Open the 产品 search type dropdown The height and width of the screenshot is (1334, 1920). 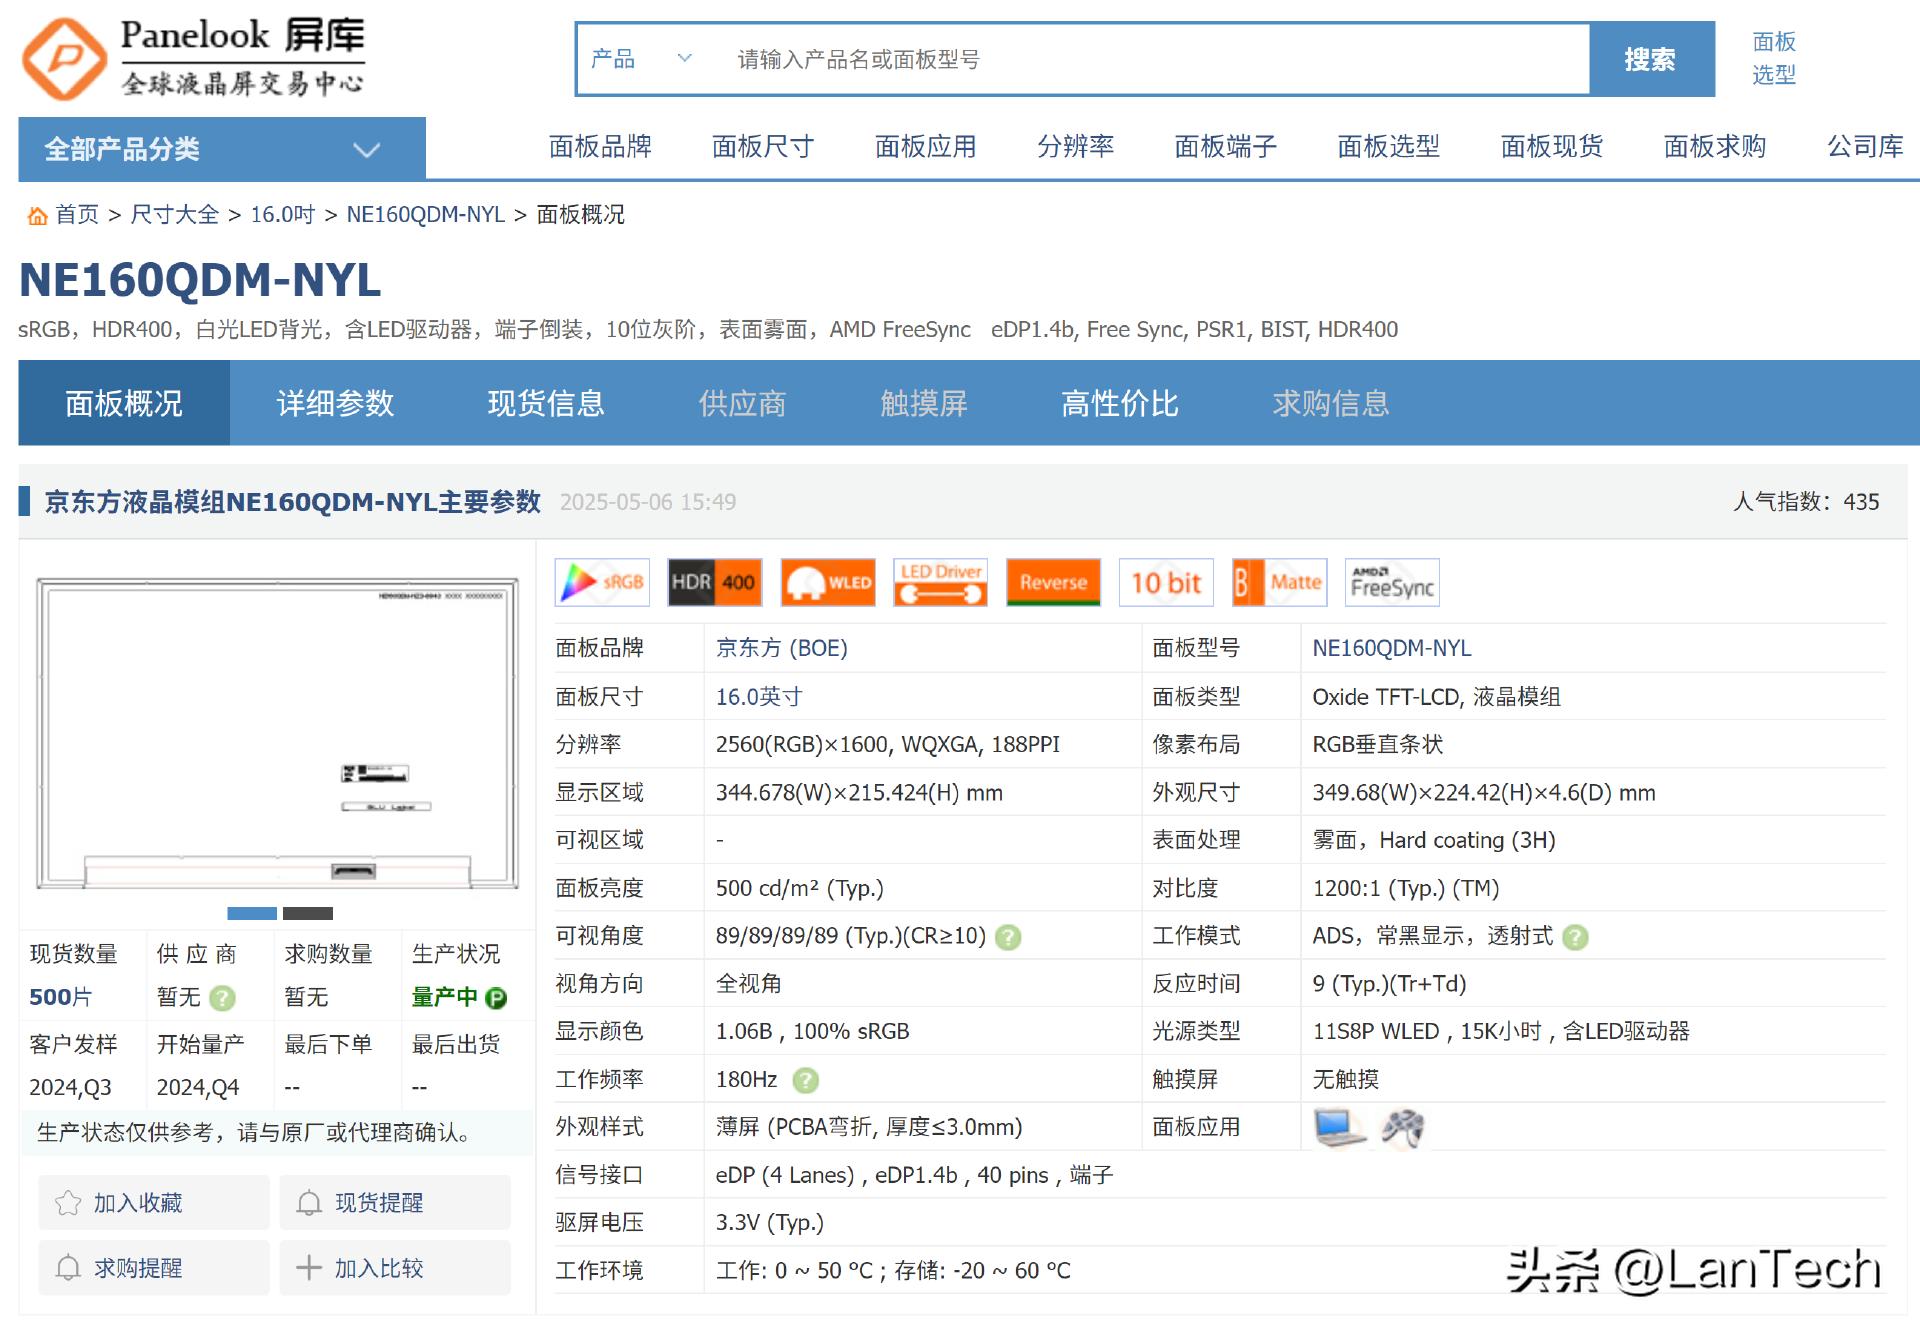[642, 59]
